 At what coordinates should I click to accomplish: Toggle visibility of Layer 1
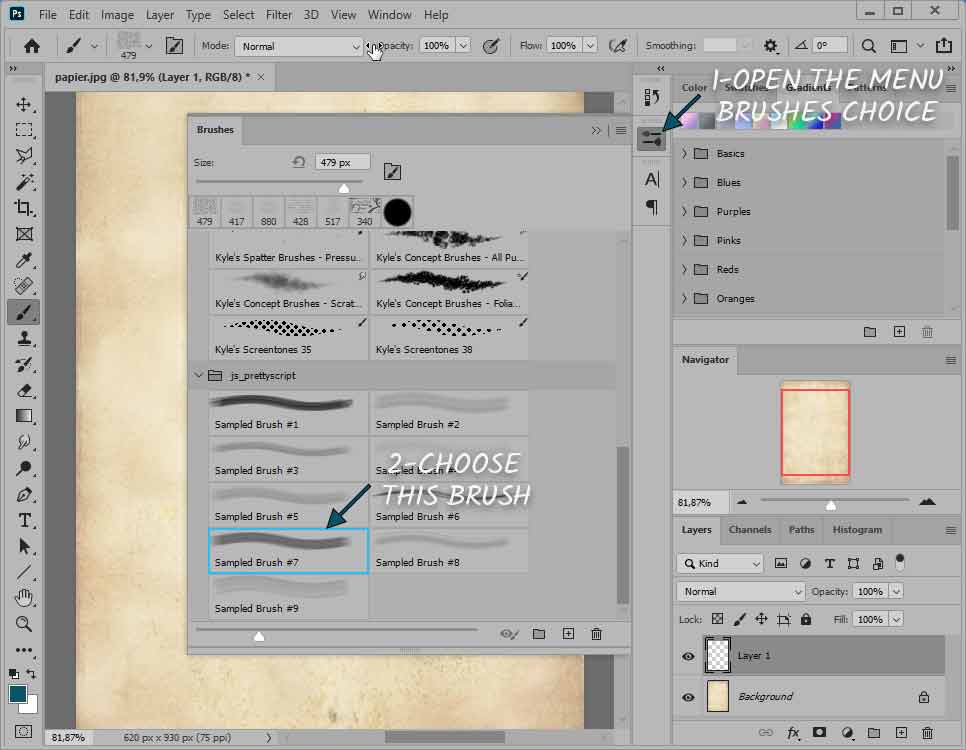pyautogui.click(x=688, y=656)
